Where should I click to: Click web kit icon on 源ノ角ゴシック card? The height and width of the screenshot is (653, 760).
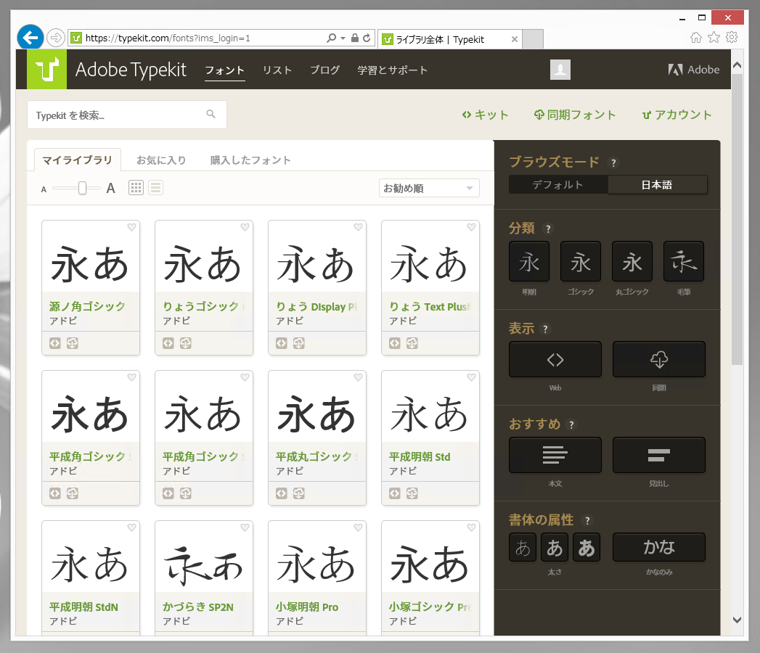coord(55,343)
